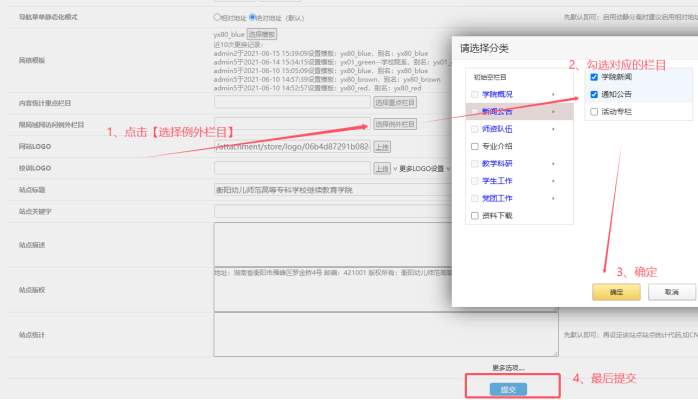Click the yellow 确定 button
698x400 pixels.
(x=616, y=292)
